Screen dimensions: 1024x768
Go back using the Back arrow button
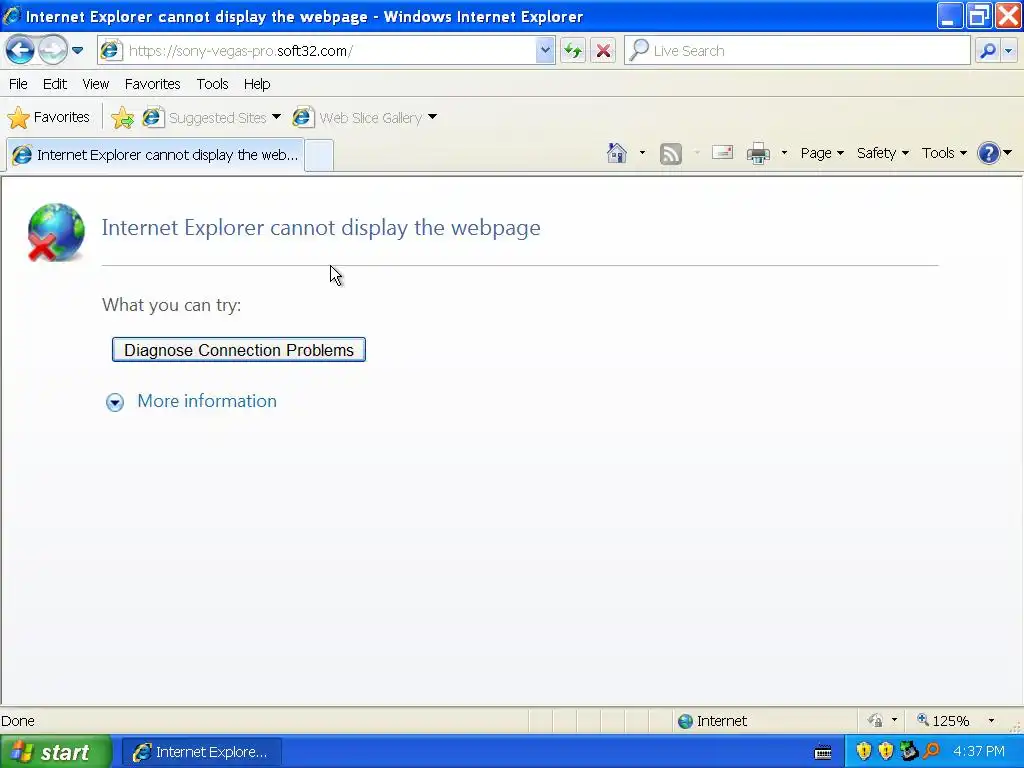[20, 50]
